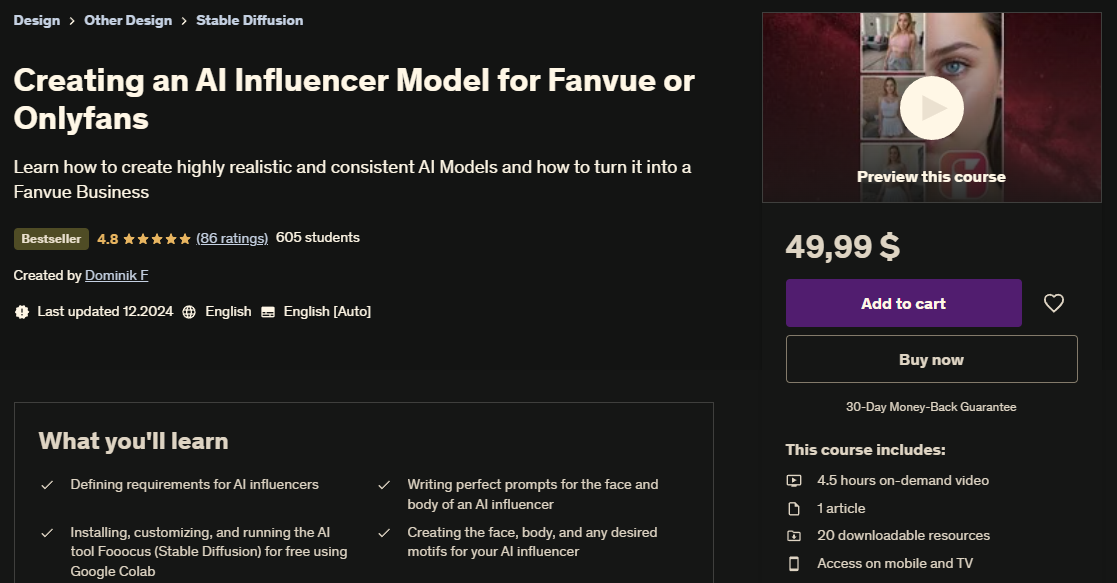Open the Design breadcrumb category
The height and width of the screenshot is (583, 1117).
tap(37, 20)
